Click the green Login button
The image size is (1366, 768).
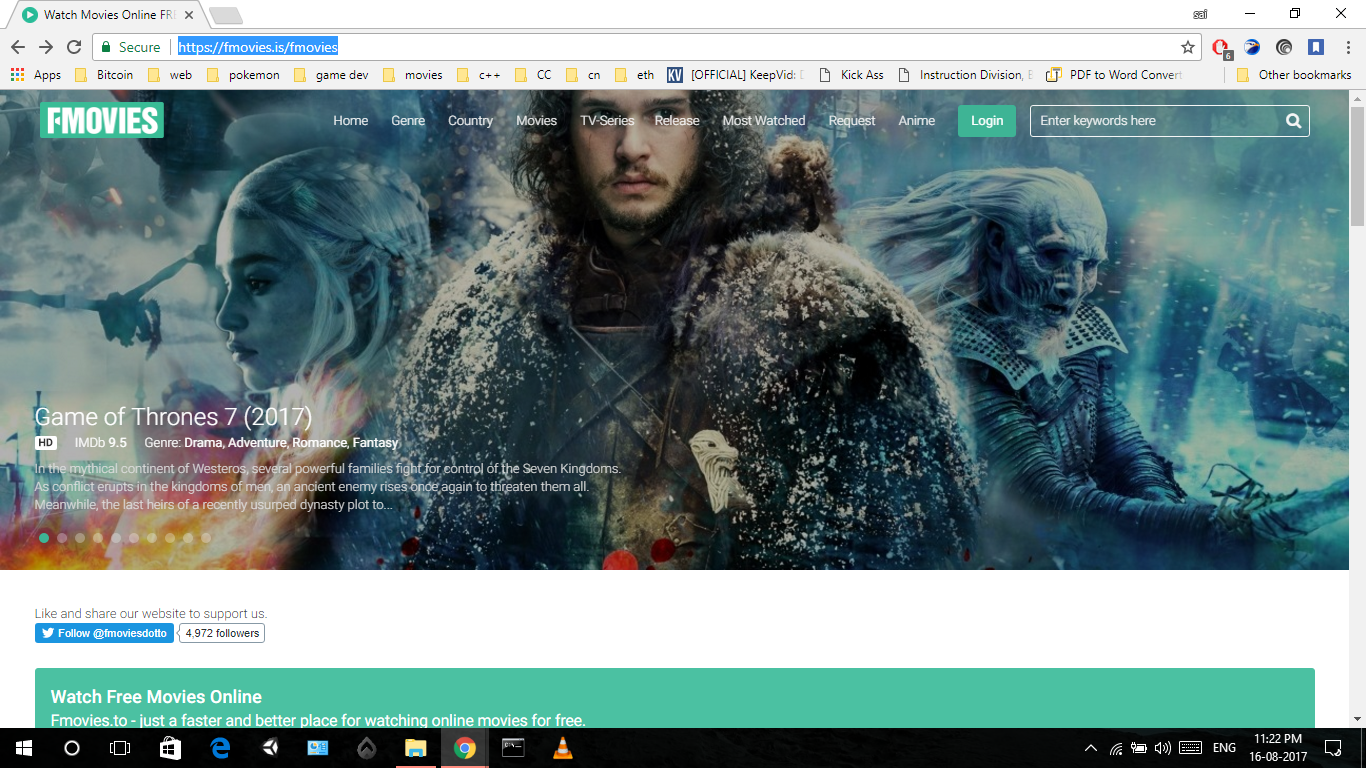click(x=987, y=121)
